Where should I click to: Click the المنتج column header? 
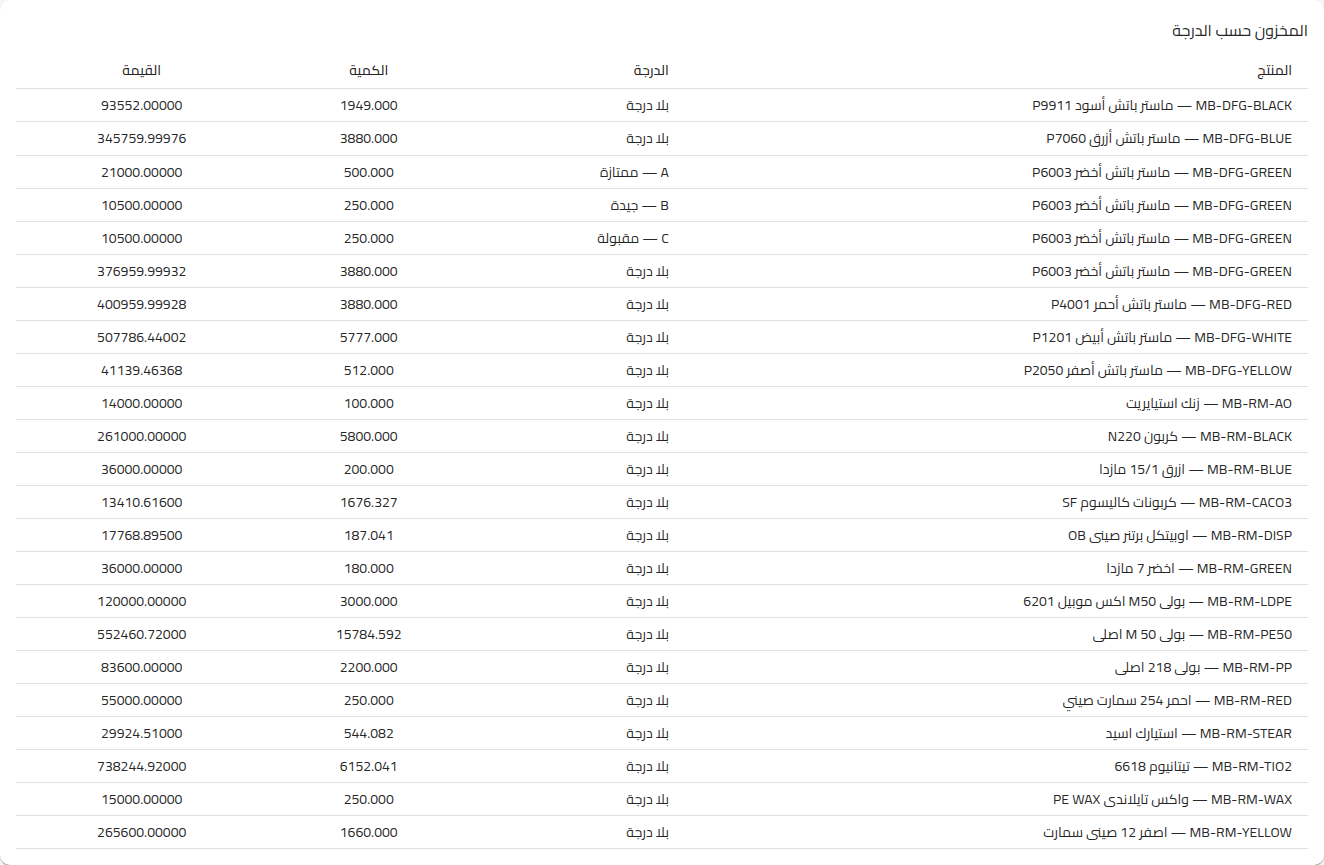1274,71
